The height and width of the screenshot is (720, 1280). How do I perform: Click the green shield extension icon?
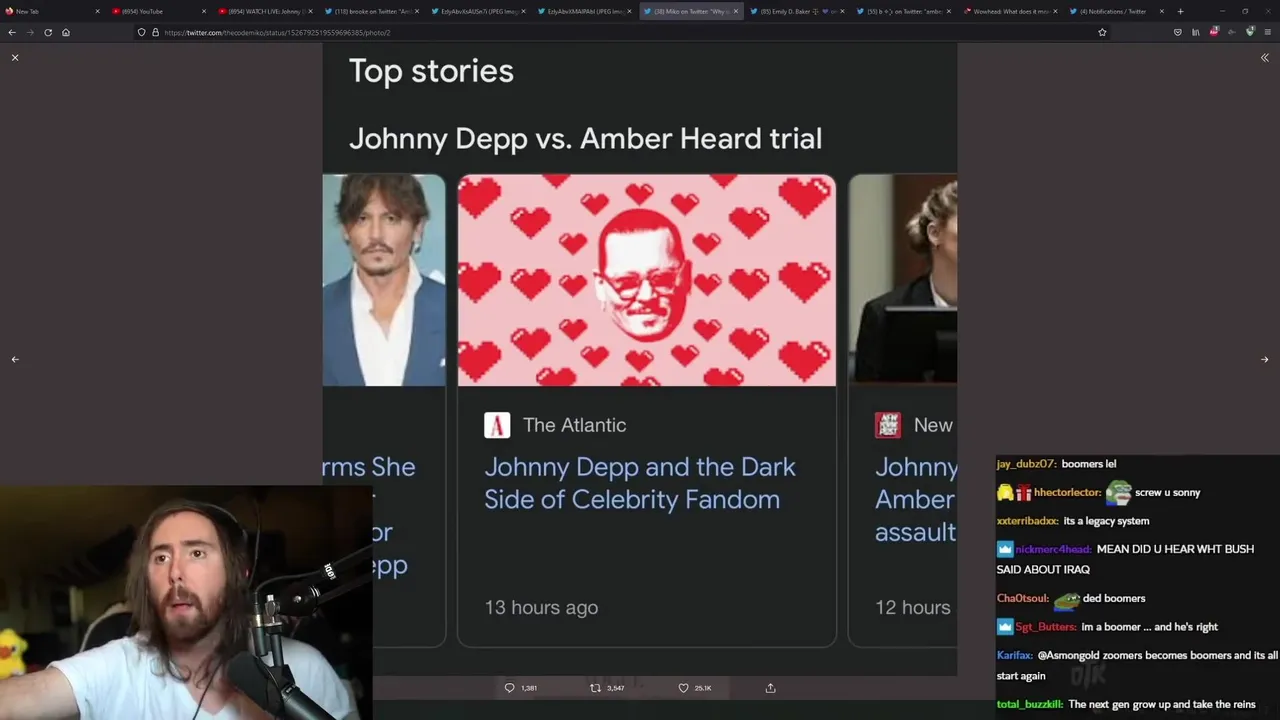(x=1250, y=32)
